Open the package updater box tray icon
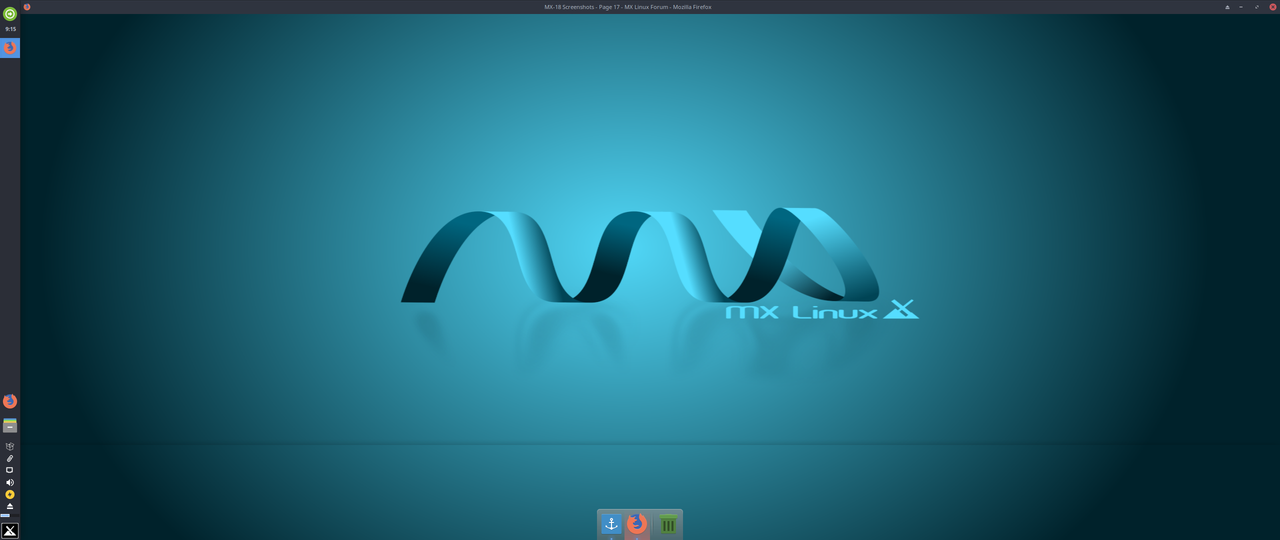1280x540 pixels. tap(10, 447)
